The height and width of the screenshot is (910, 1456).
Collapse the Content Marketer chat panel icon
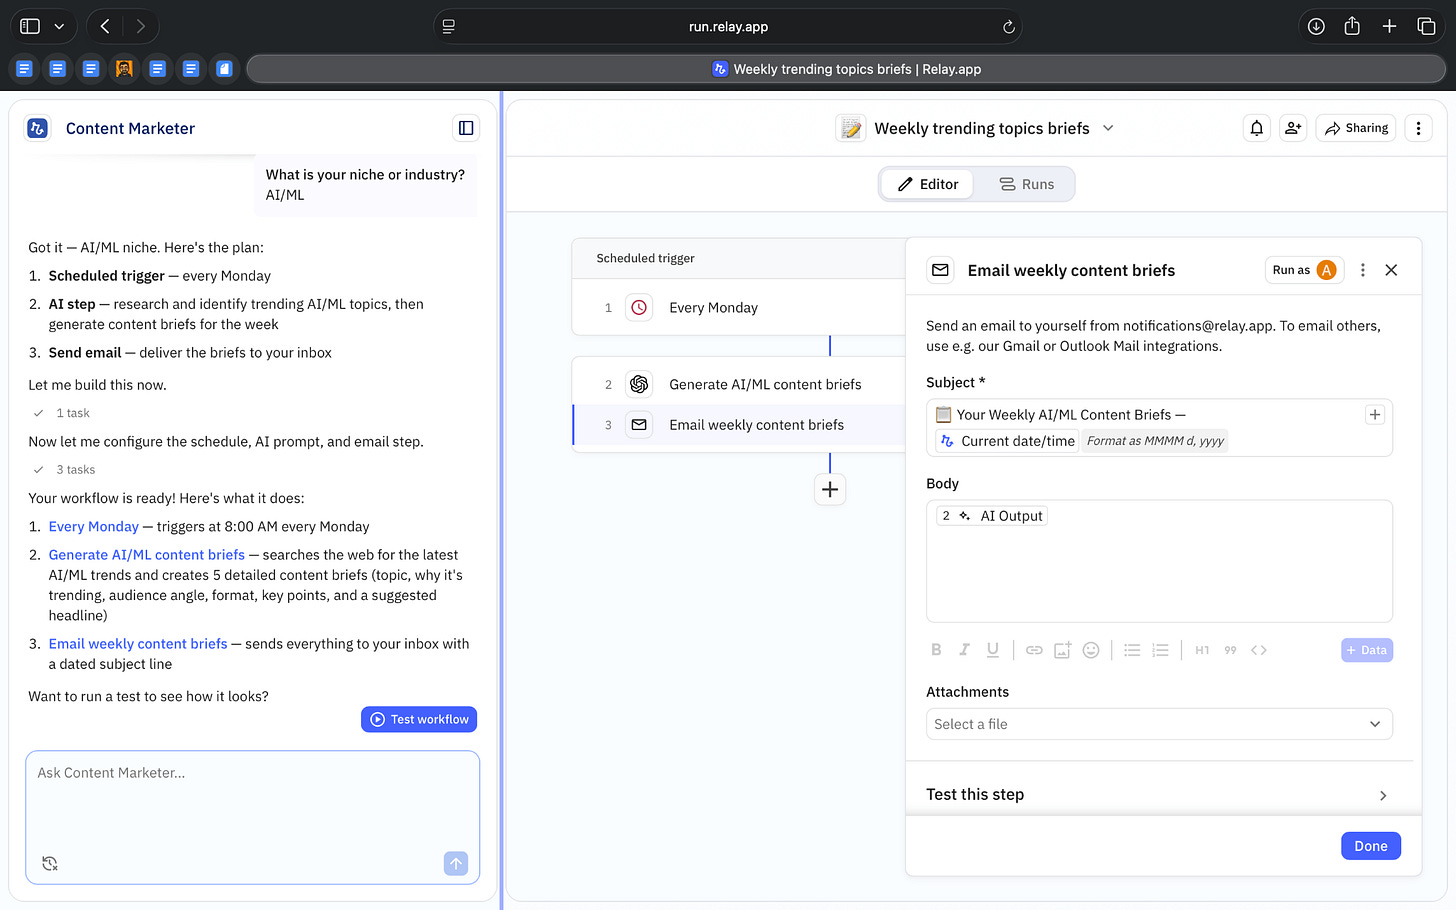[x=466, y=128]
